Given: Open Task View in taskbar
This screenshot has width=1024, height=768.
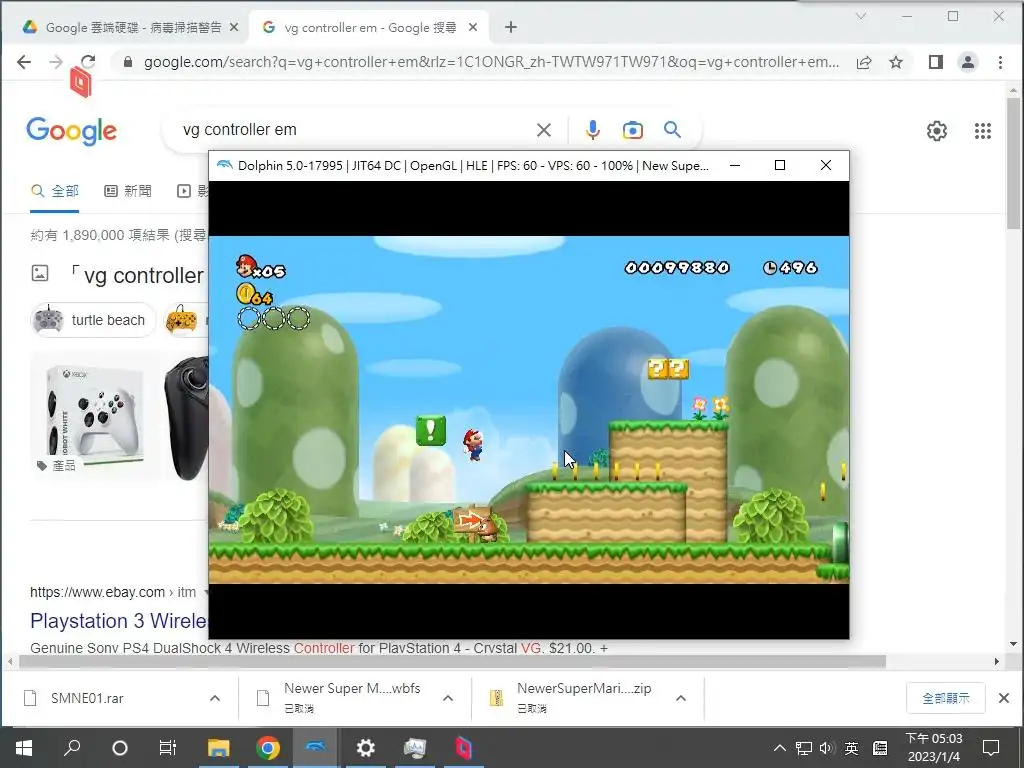Looking at the screenshot, I should coord(168,748).
